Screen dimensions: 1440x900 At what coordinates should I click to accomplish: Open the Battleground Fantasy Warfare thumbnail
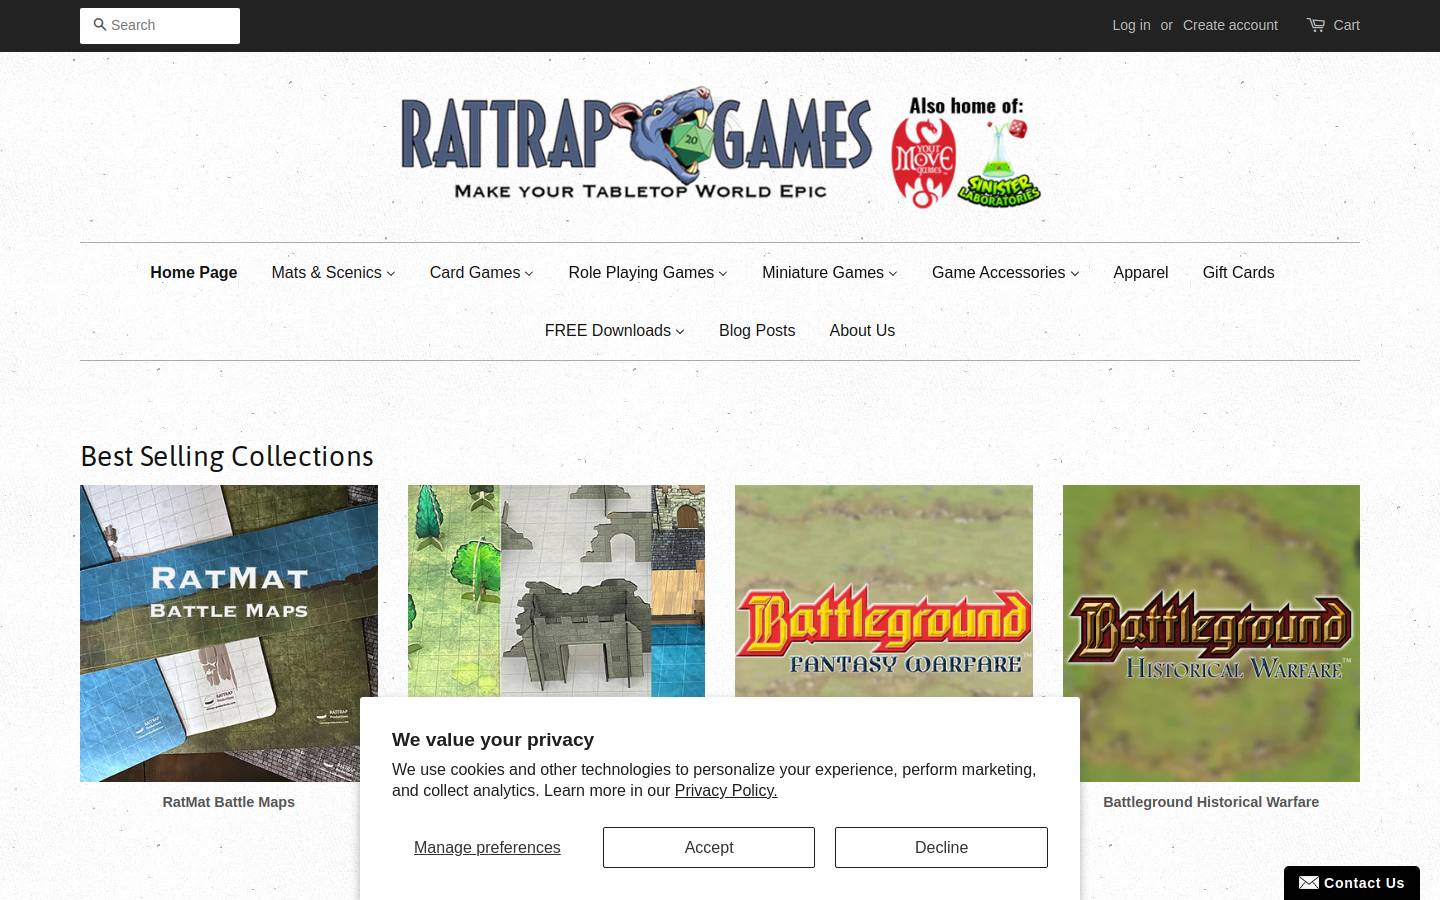click(x=884, y=591)
